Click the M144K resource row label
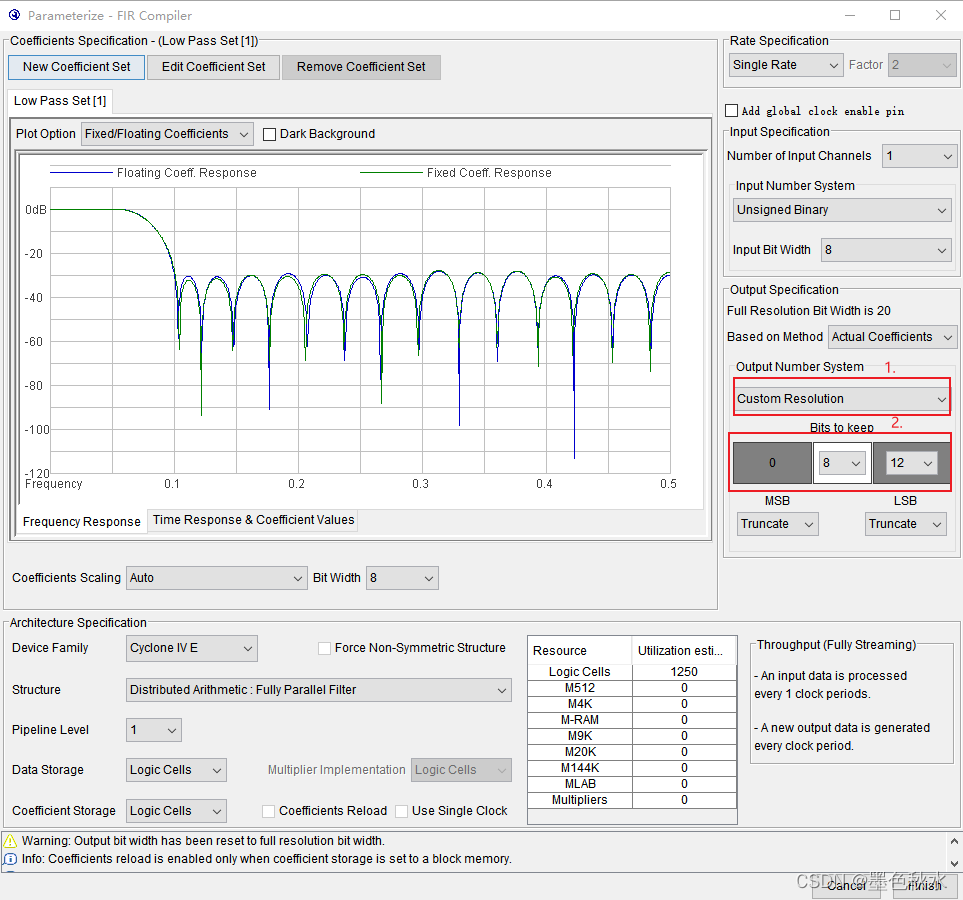Viewport: 963px width, 900px height. (580, 768)
